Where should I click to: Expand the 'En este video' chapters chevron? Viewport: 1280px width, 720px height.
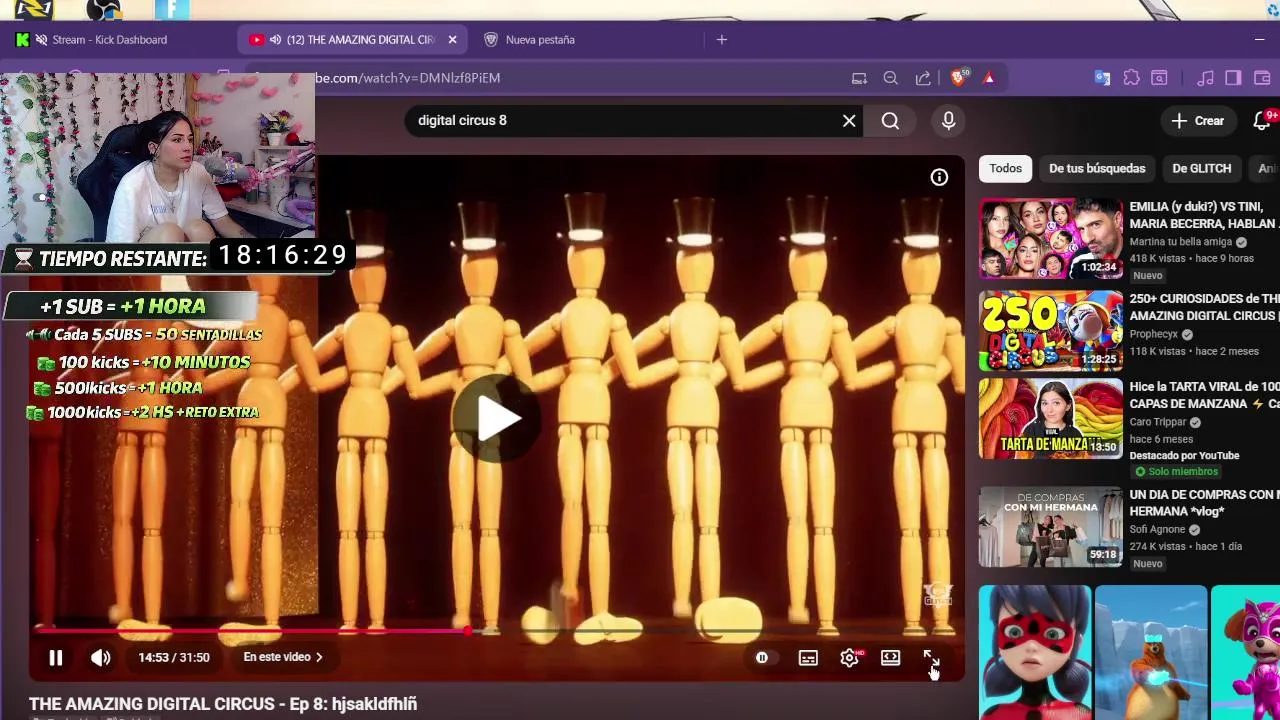click(319, 657)
